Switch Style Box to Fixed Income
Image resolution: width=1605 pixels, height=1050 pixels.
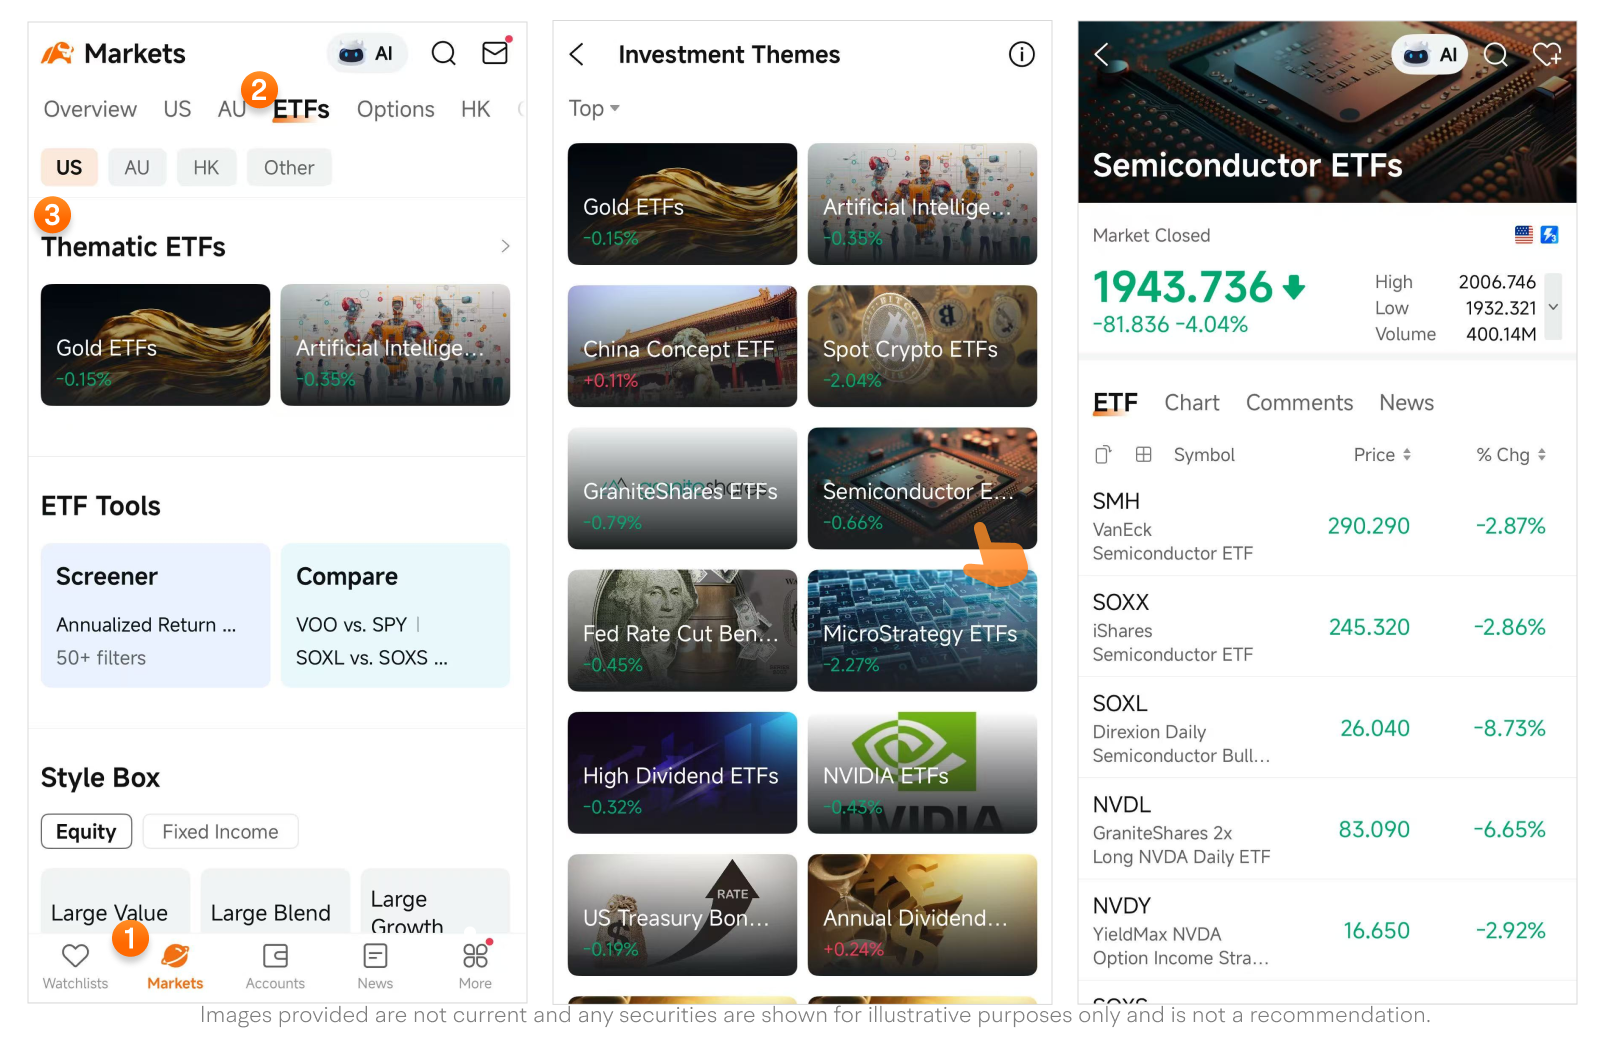pyautogui.click(x=219, y=831)
